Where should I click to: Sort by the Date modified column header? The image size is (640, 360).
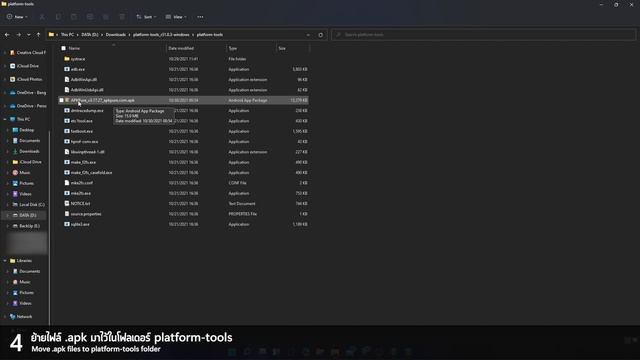(181, 48)
